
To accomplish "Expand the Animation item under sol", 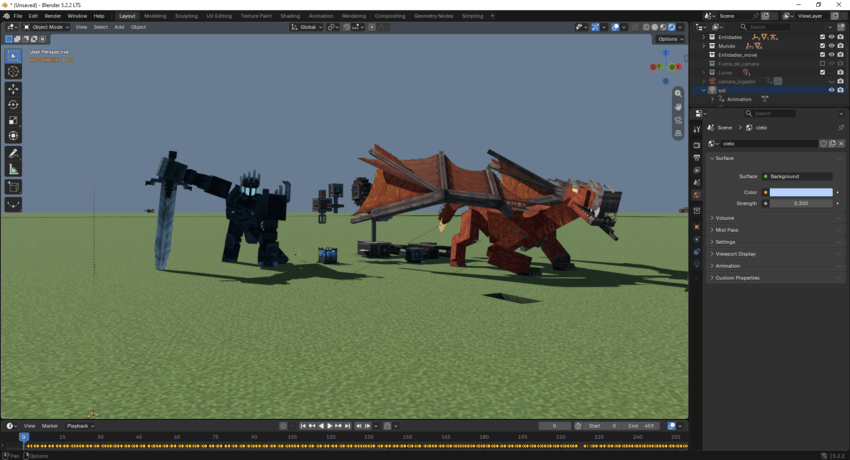I will pos(712,99).
